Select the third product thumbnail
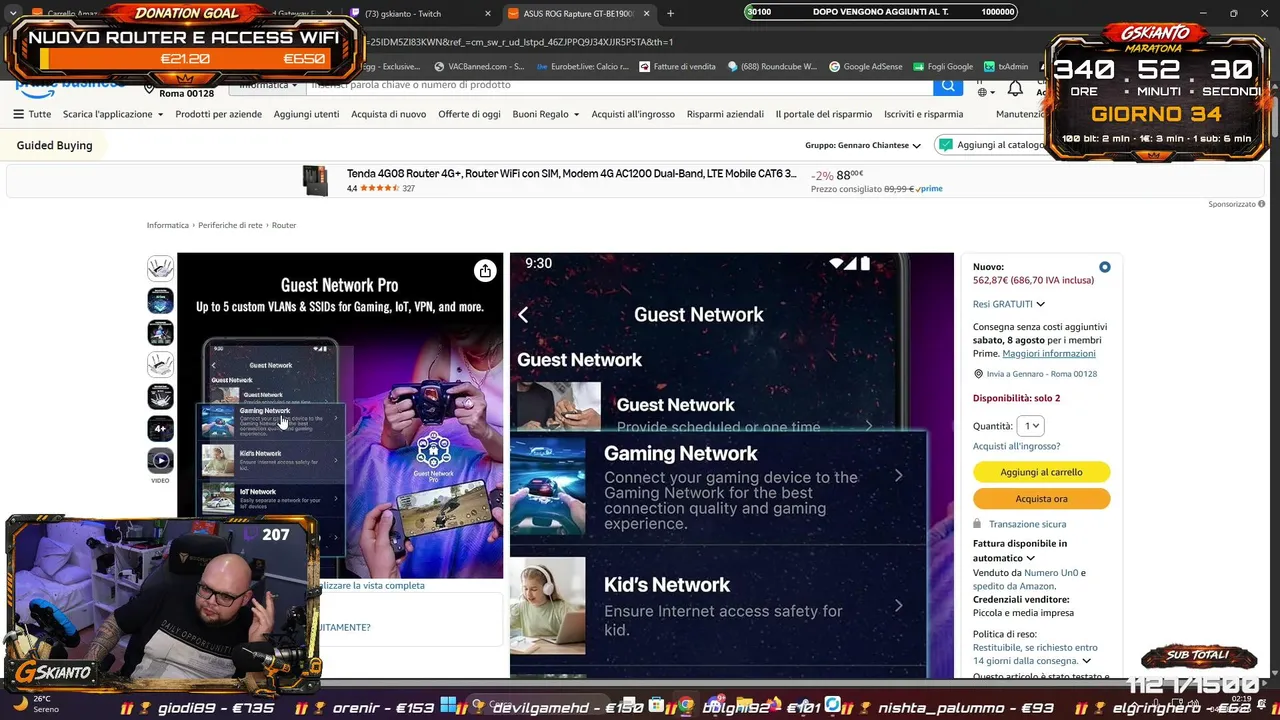The height and width of the screenshot is (720, 1280). [x=160, y=332]
